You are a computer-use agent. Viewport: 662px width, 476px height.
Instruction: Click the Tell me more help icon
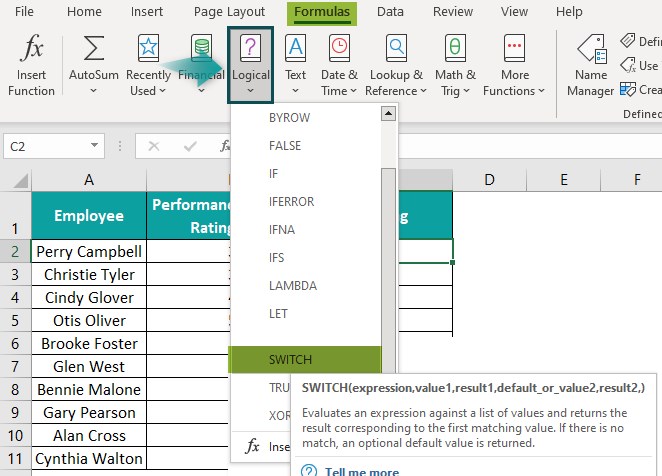[309, 471]
